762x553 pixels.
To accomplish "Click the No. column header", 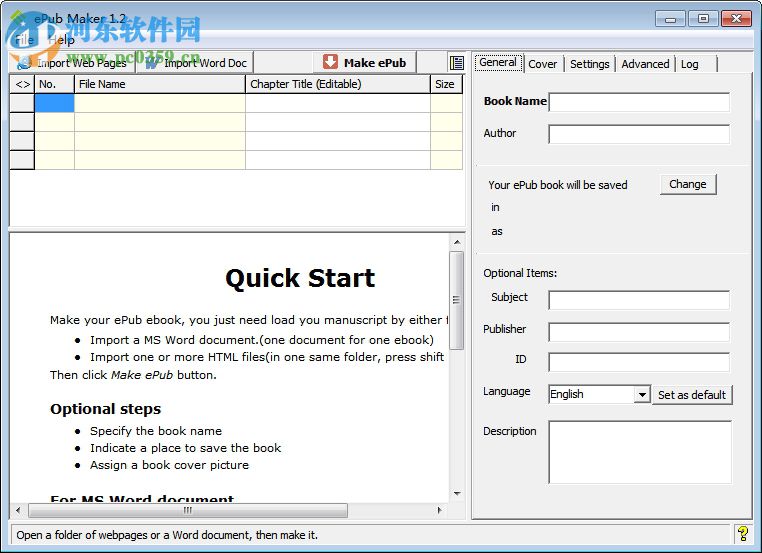I will pos(54,84).
